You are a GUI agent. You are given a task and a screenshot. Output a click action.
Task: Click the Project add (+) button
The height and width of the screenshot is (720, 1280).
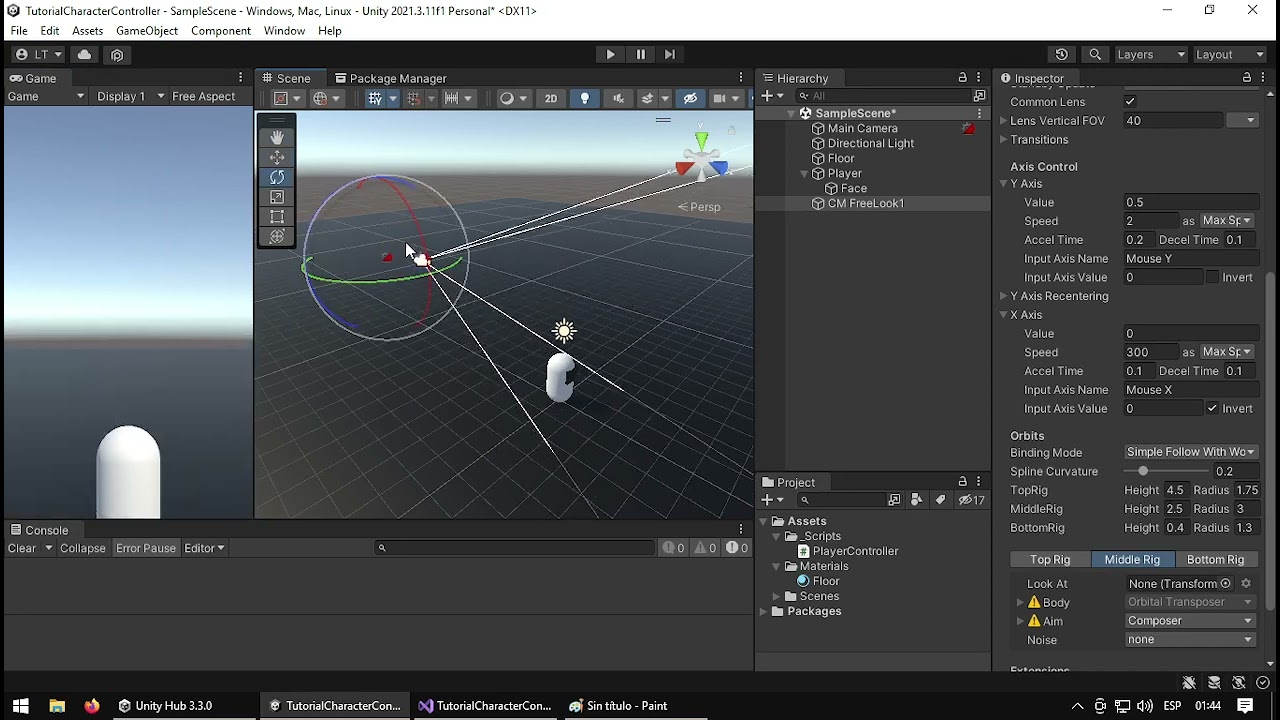(771, 500)
